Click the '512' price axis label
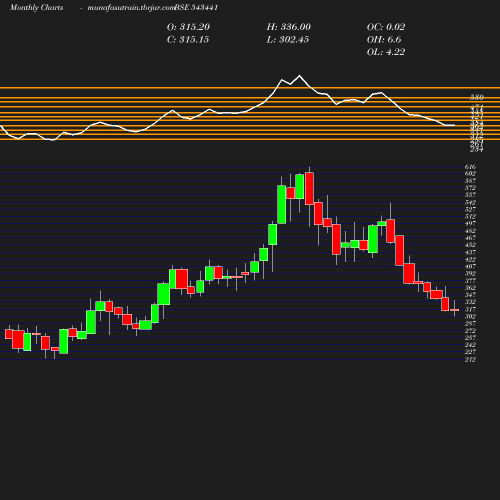Image resolution: width=500 pixels, height=500 pixels. pyautogui.click(x=470, y=217)
